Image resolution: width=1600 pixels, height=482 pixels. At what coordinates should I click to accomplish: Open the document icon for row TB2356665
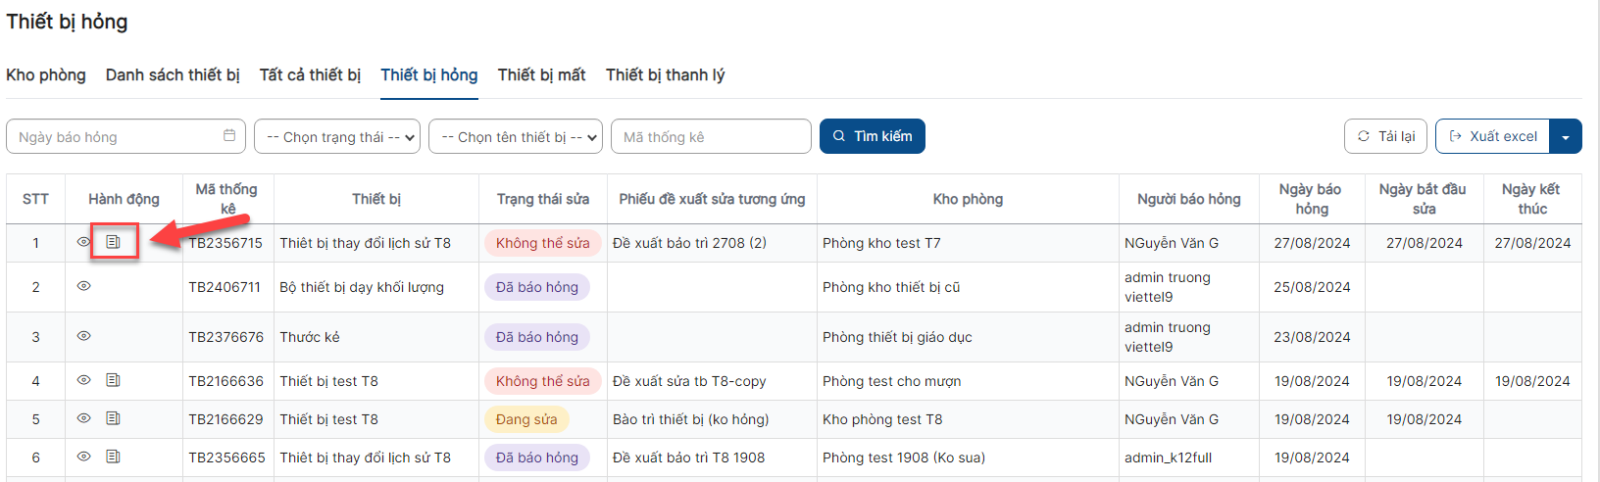point(114,456)
